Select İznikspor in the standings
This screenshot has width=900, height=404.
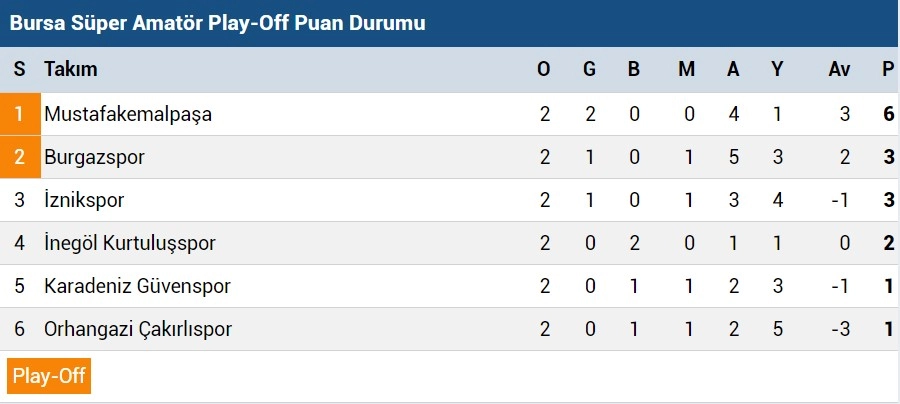[84, 200]
